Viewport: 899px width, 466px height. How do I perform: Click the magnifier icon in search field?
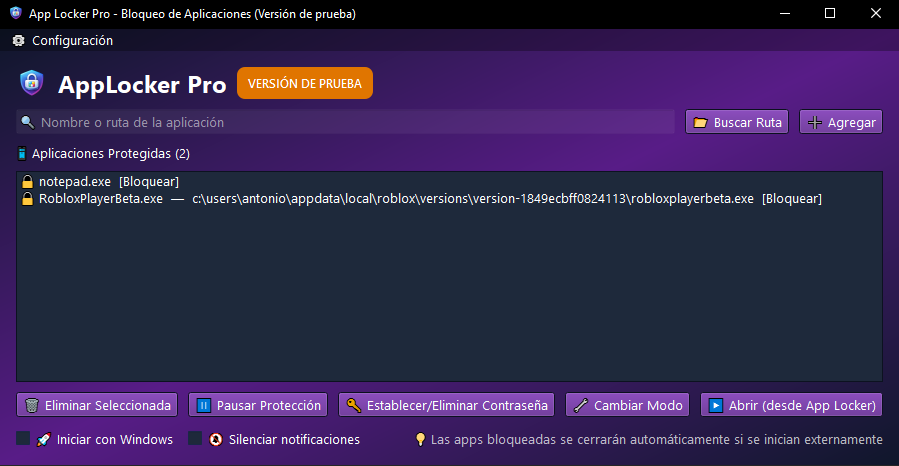click(x=27, y=122)
